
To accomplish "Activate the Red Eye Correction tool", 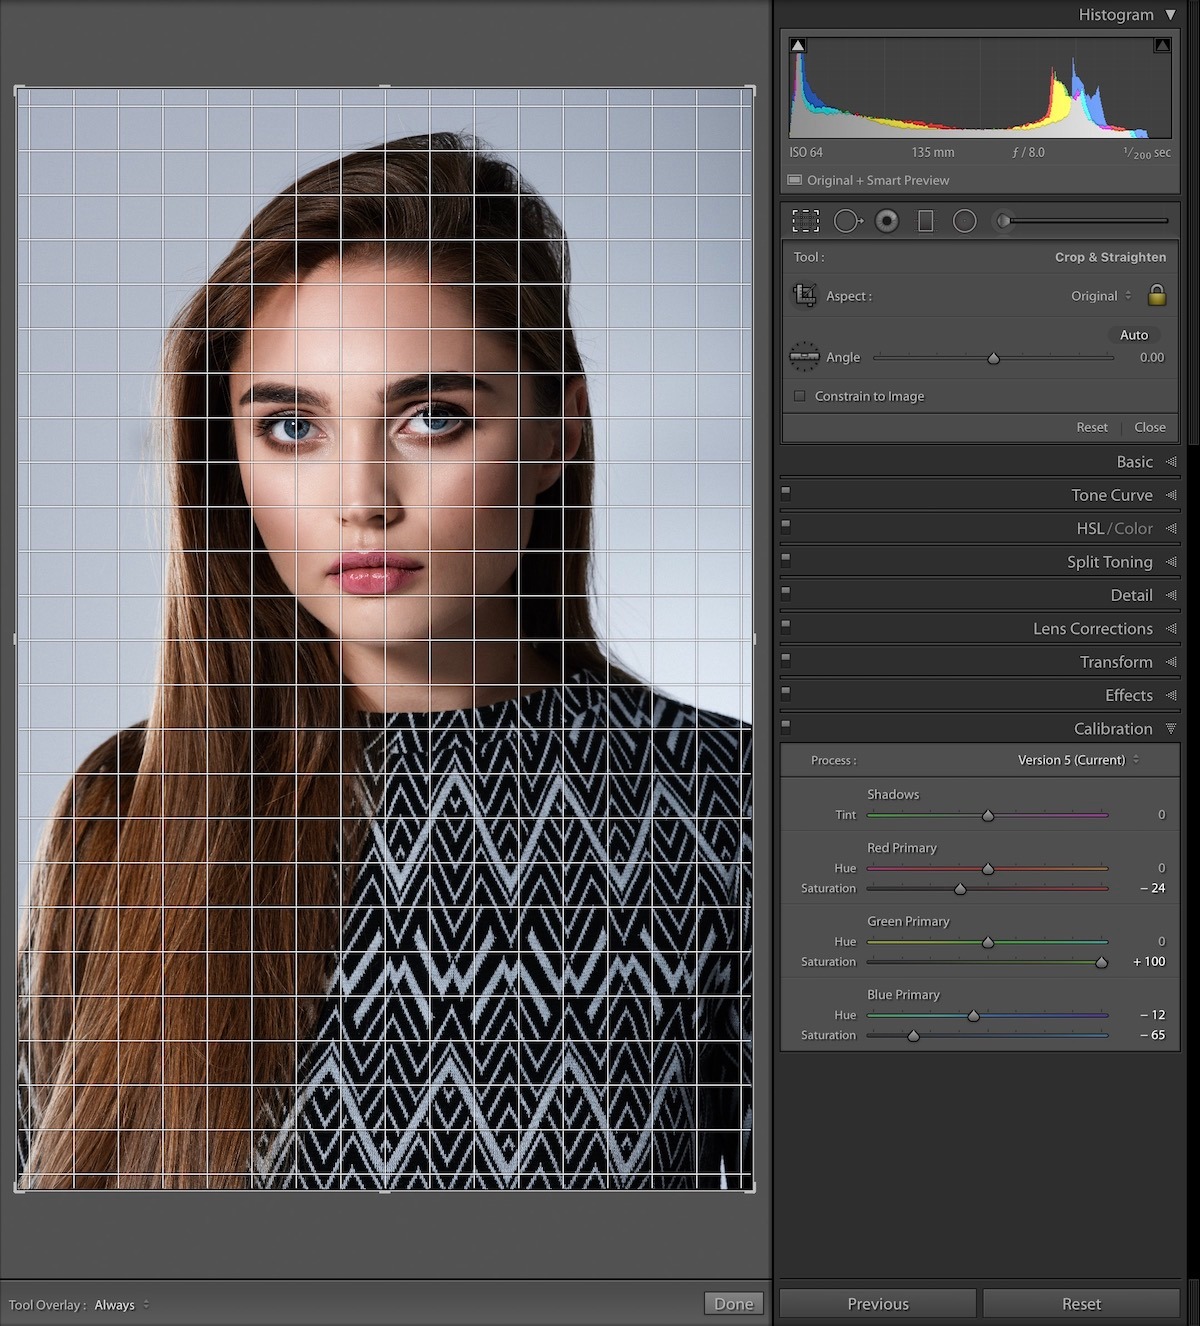I will pyautogui.click(x=887, y=221).
